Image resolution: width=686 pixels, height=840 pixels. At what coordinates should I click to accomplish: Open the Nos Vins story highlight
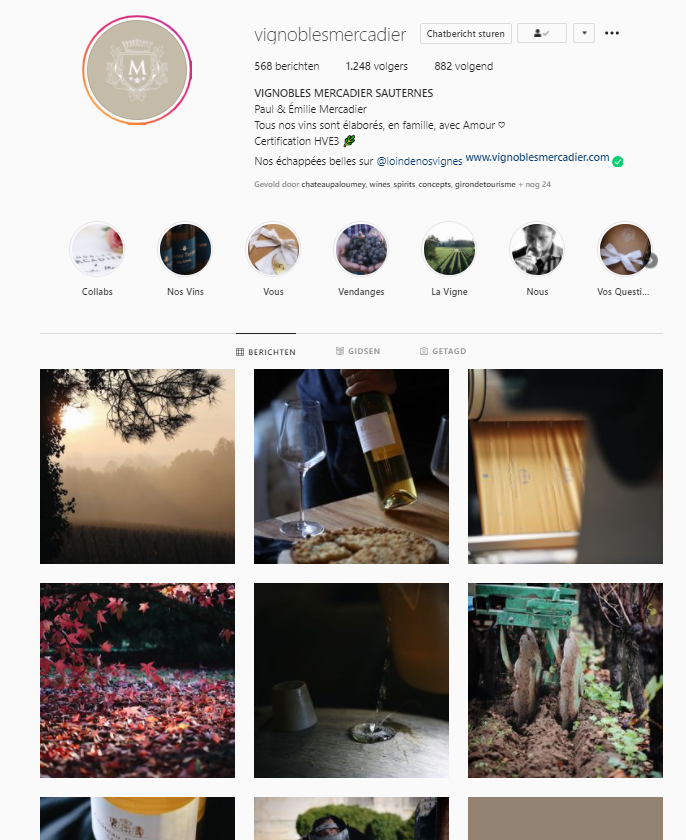click(x=185, y=250)
